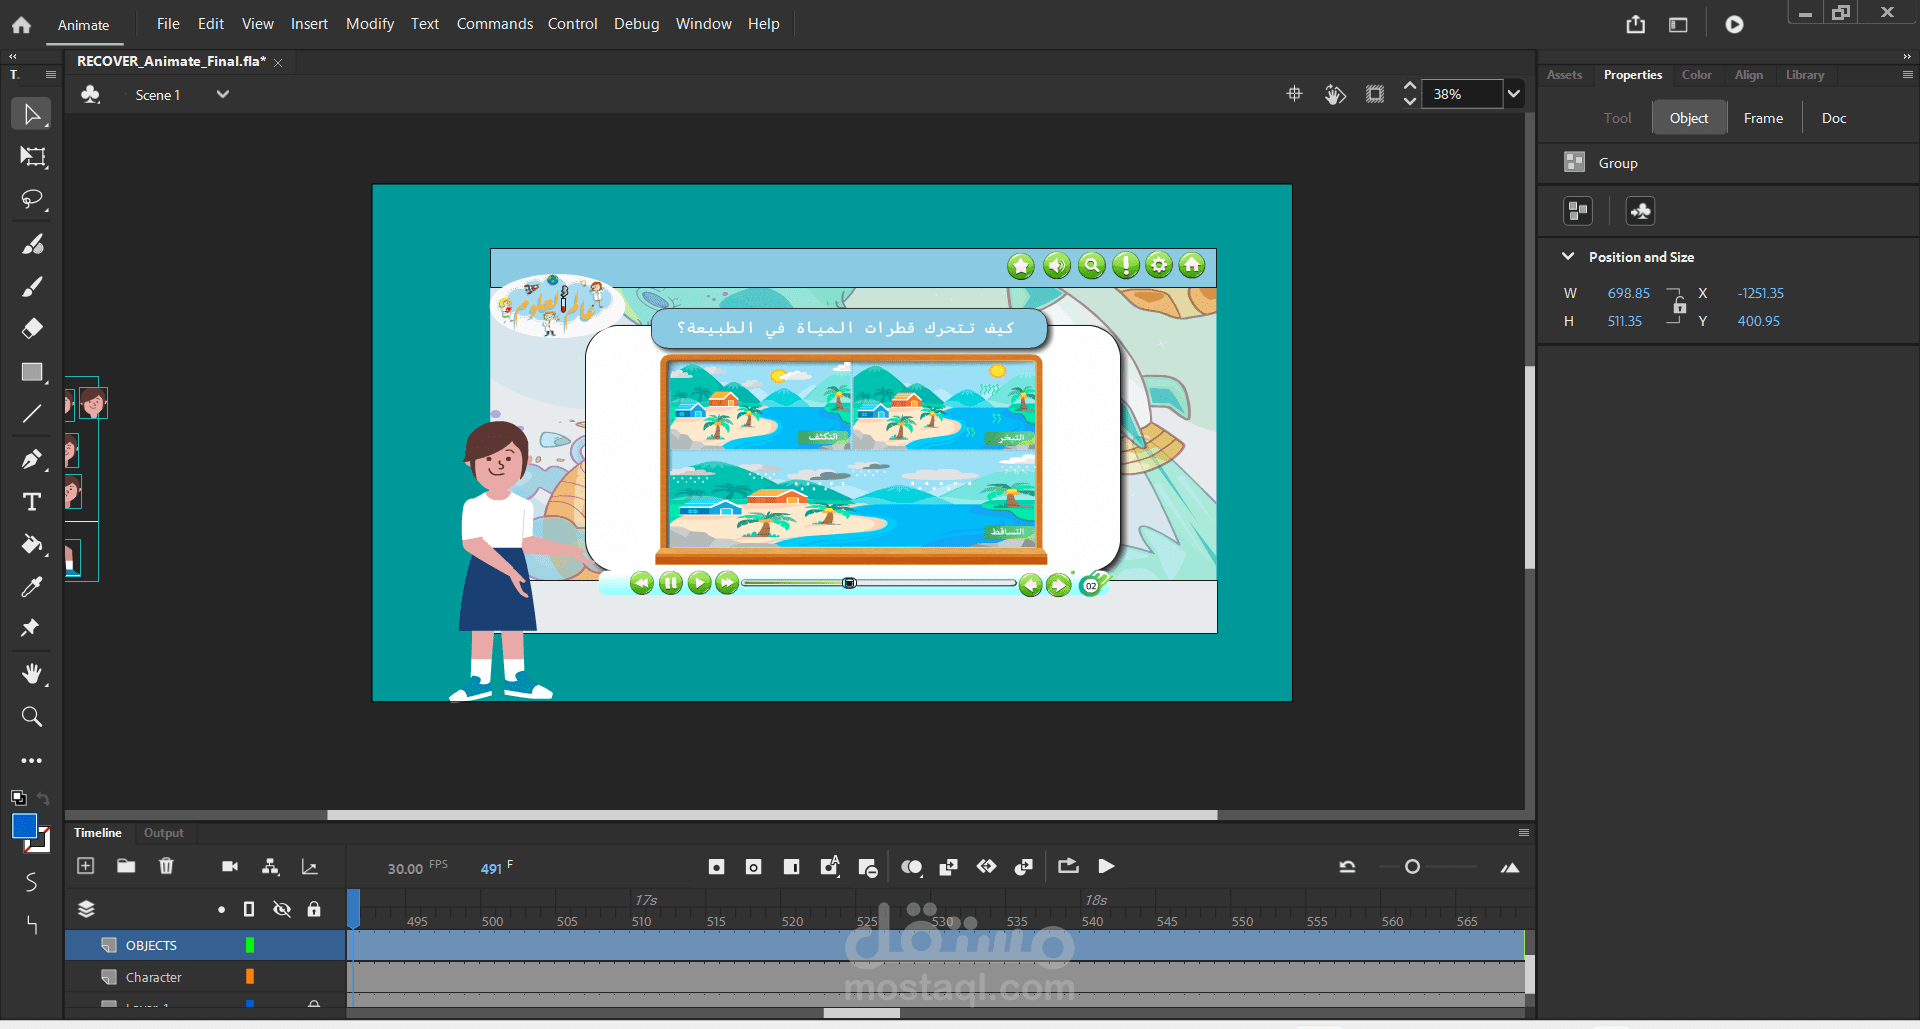Open the Commands menu
The width and height of the screenshot is (1920, 1029).
495,24
